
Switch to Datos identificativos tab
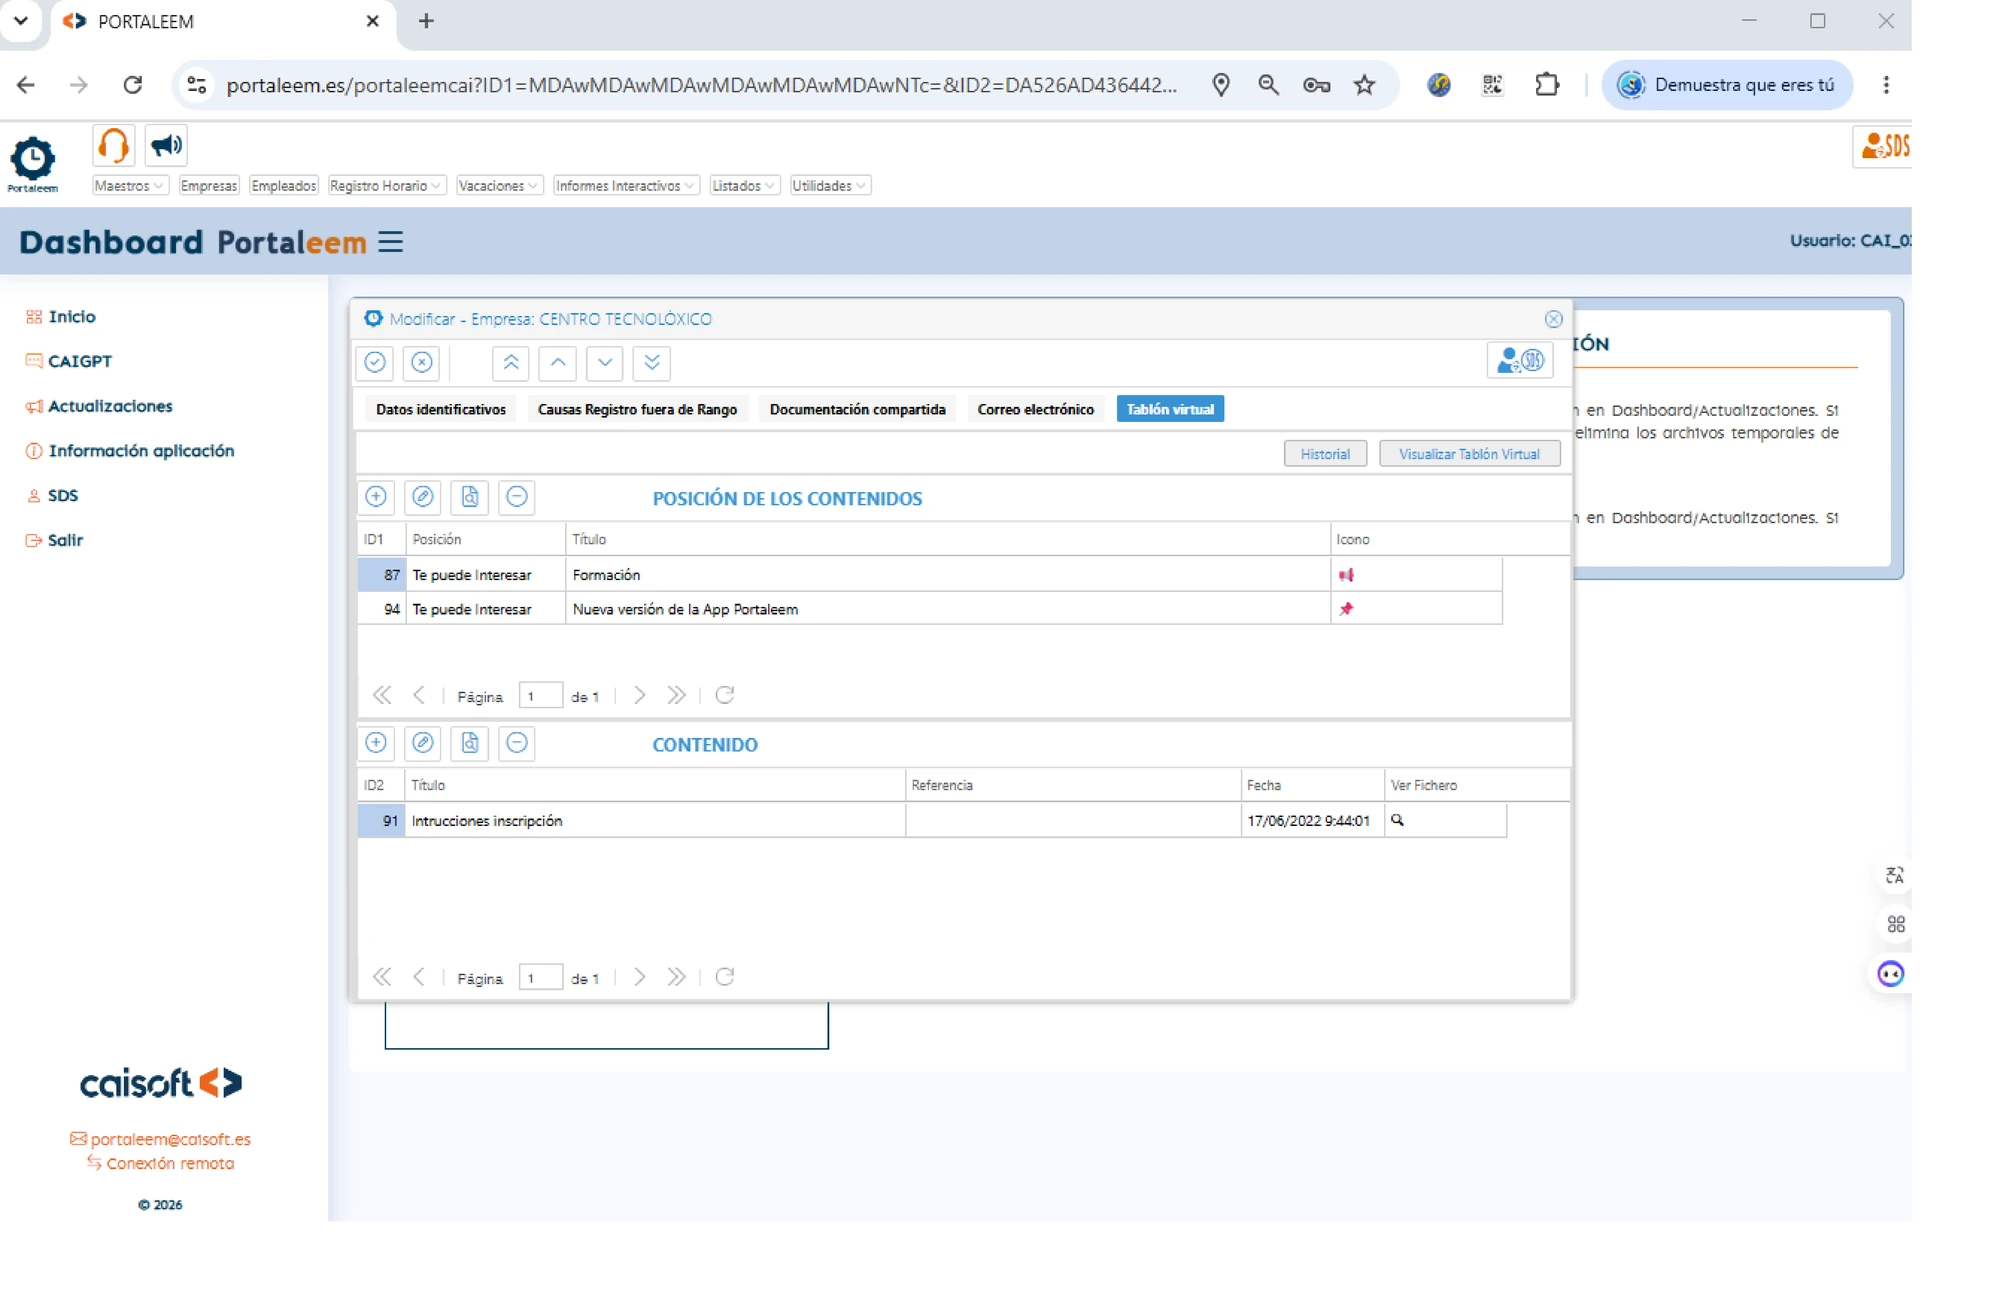(x=441, y=409)
